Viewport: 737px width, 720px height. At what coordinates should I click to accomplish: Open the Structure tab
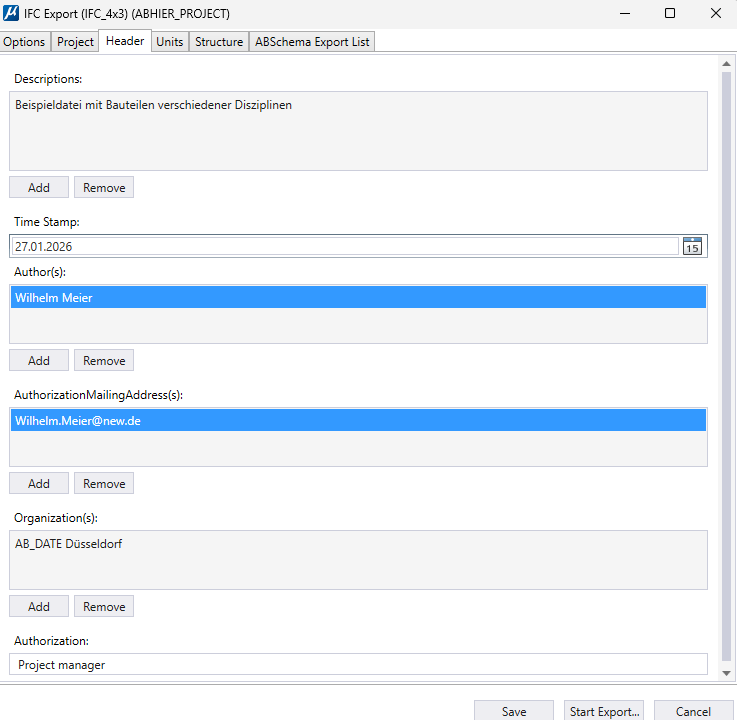click(x=219, y=42)
